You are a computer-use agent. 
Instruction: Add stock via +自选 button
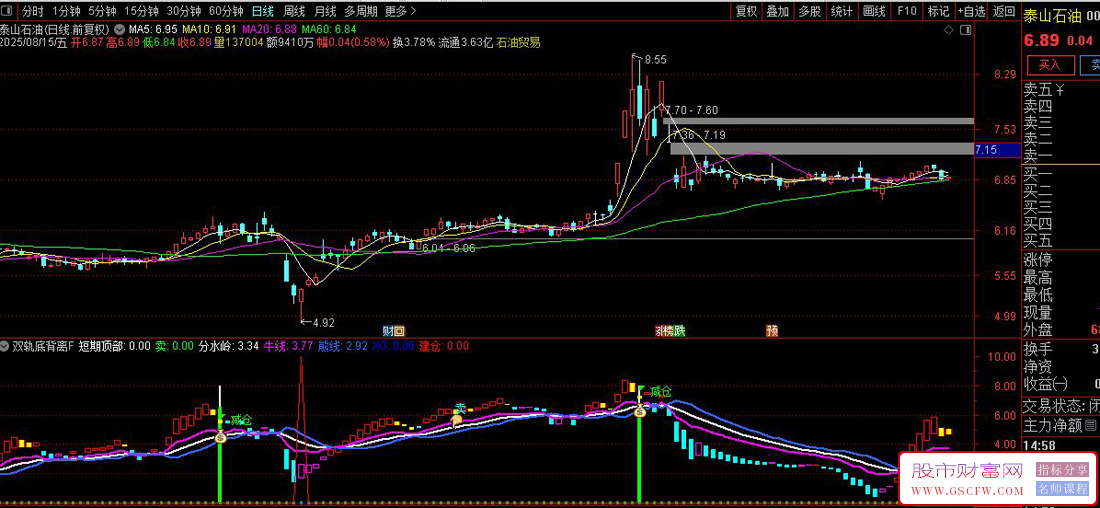972,11
